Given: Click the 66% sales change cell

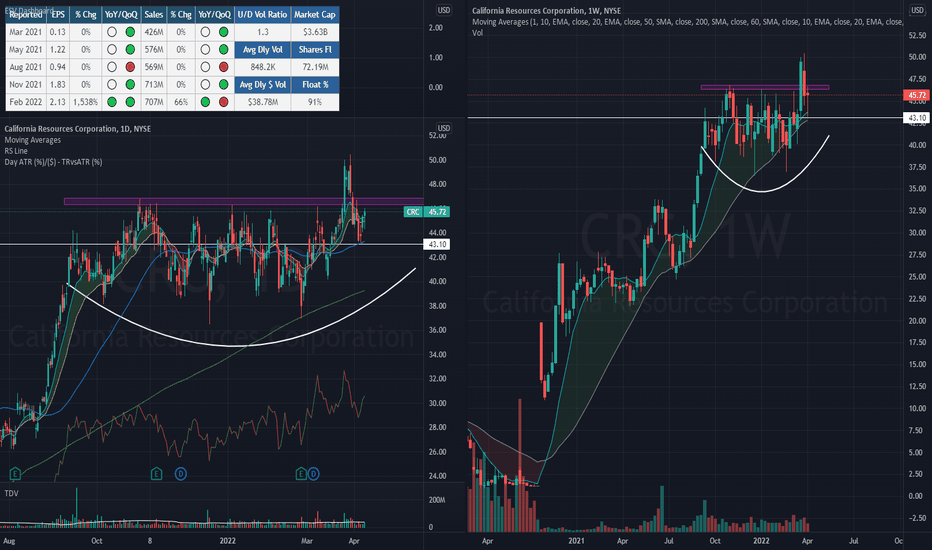Looking at the screenshot, I should pos(181,102).
